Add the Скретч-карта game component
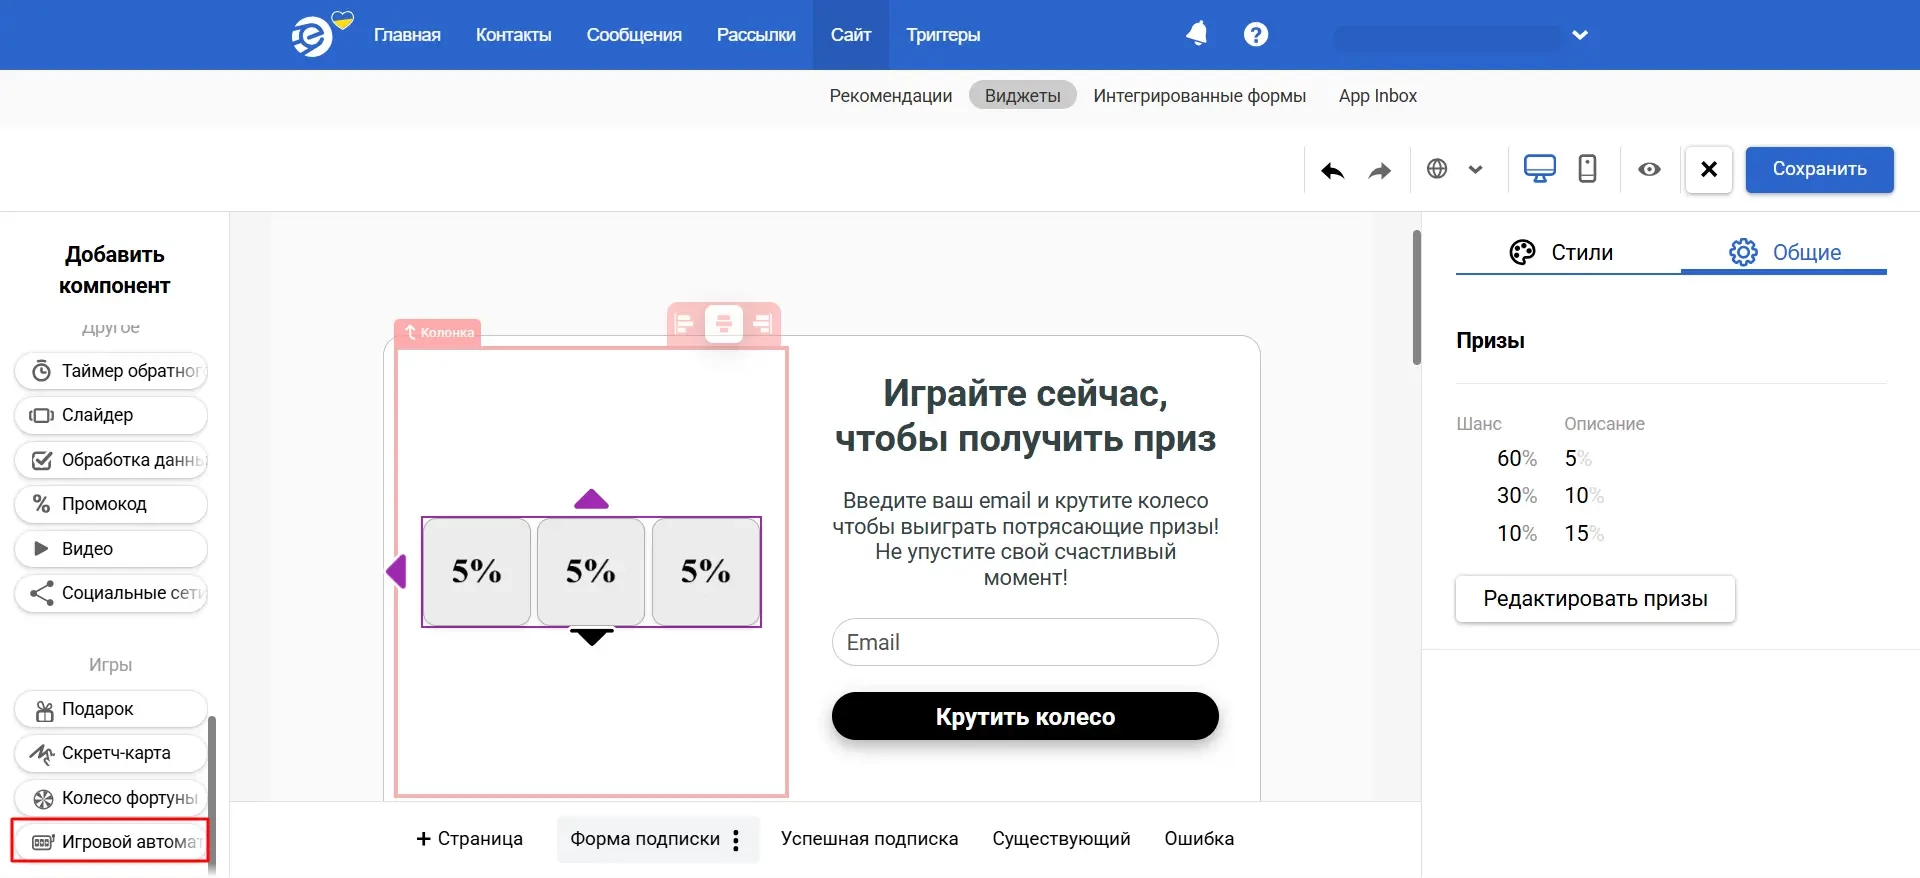The height and width of the screenshot is (878, 1920). pos(111,753)
